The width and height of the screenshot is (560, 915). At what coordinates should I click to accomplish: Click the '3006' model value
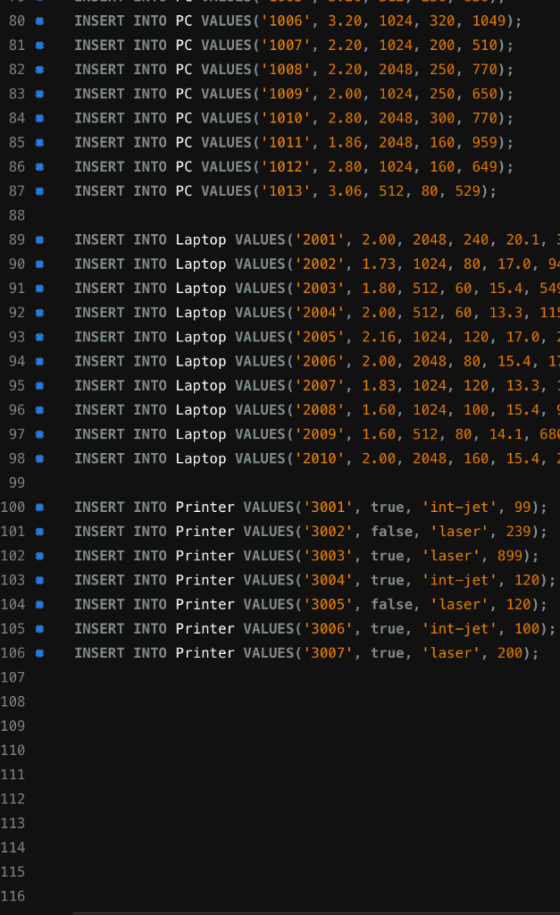328,628
